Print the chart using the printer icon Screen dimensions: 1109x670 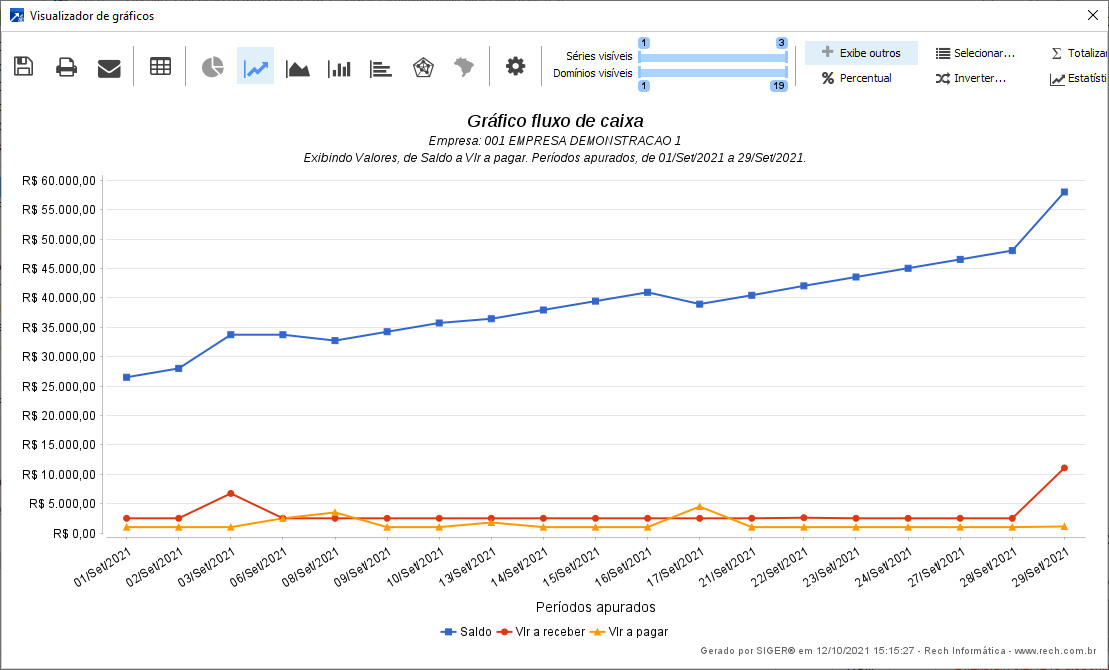point(67,67)
